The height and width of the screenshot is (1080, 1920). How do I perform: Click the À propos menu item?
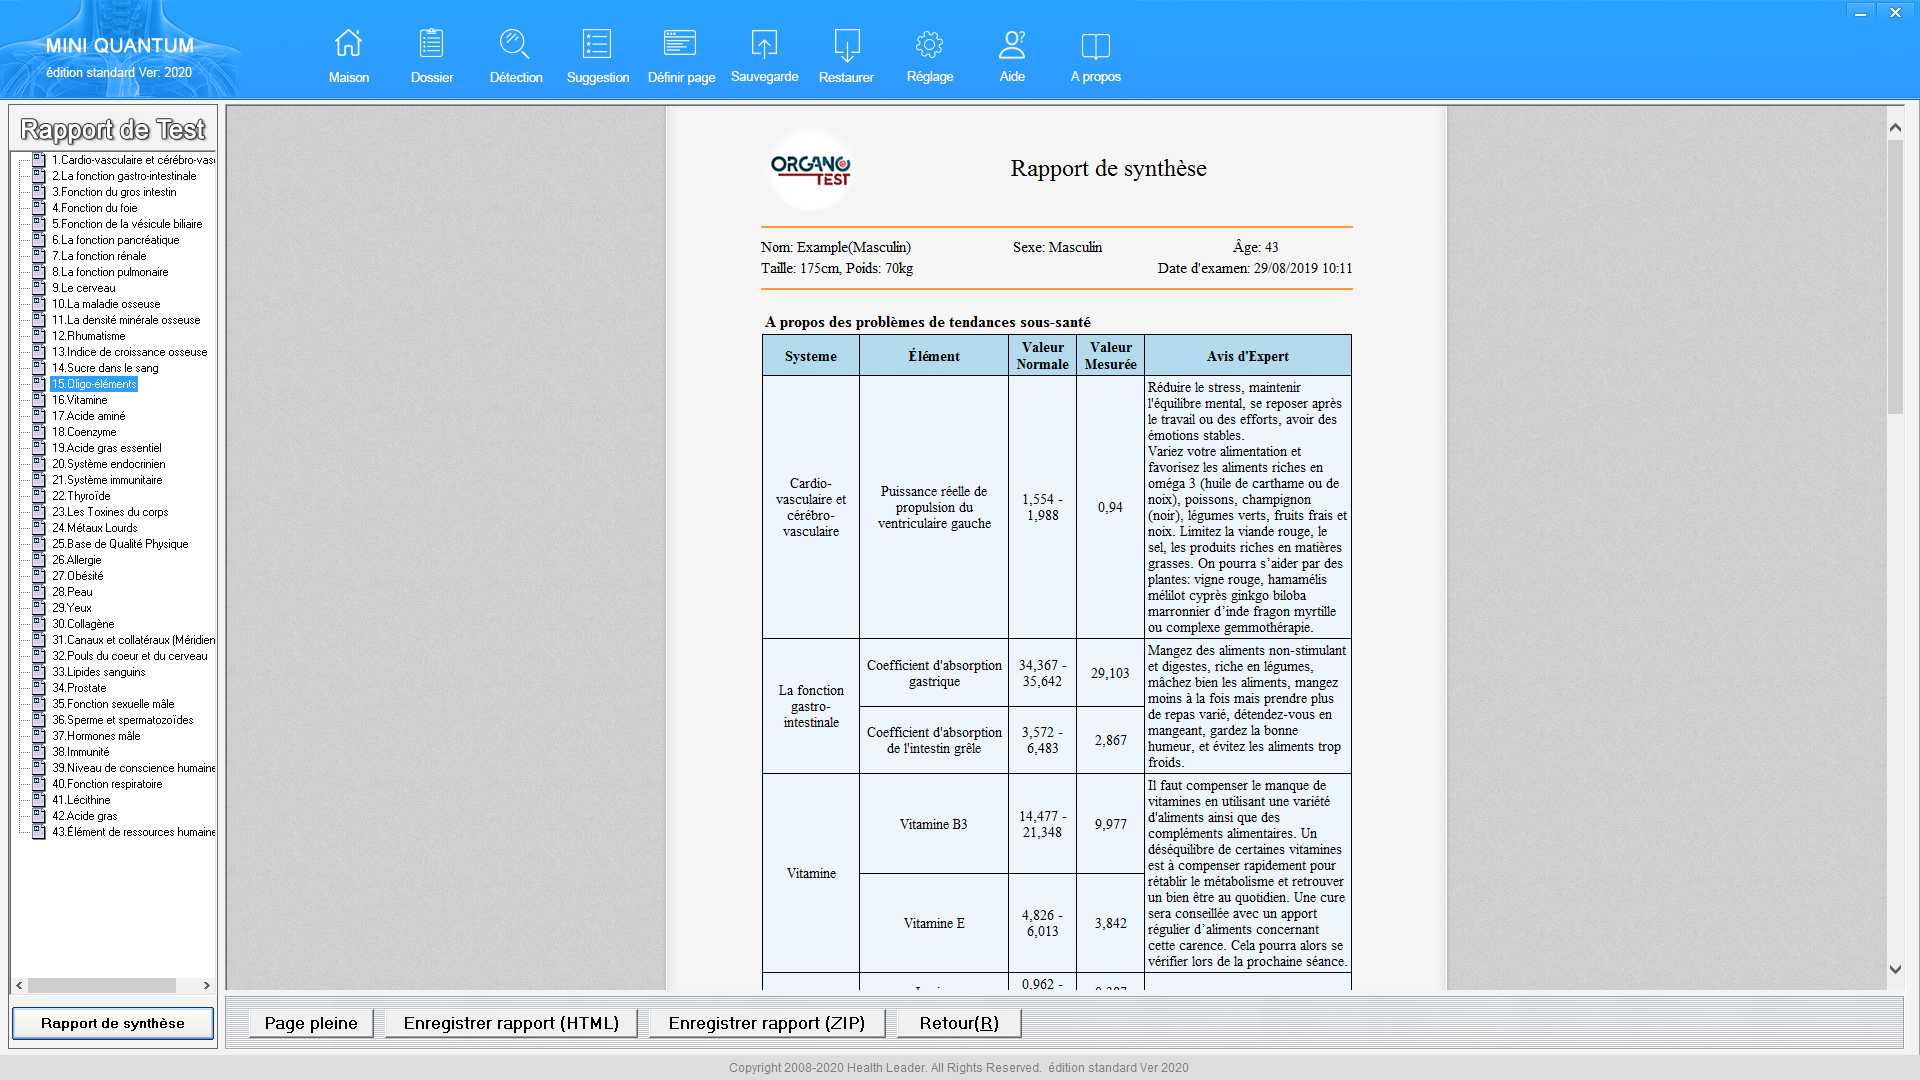click(1095, 53)
